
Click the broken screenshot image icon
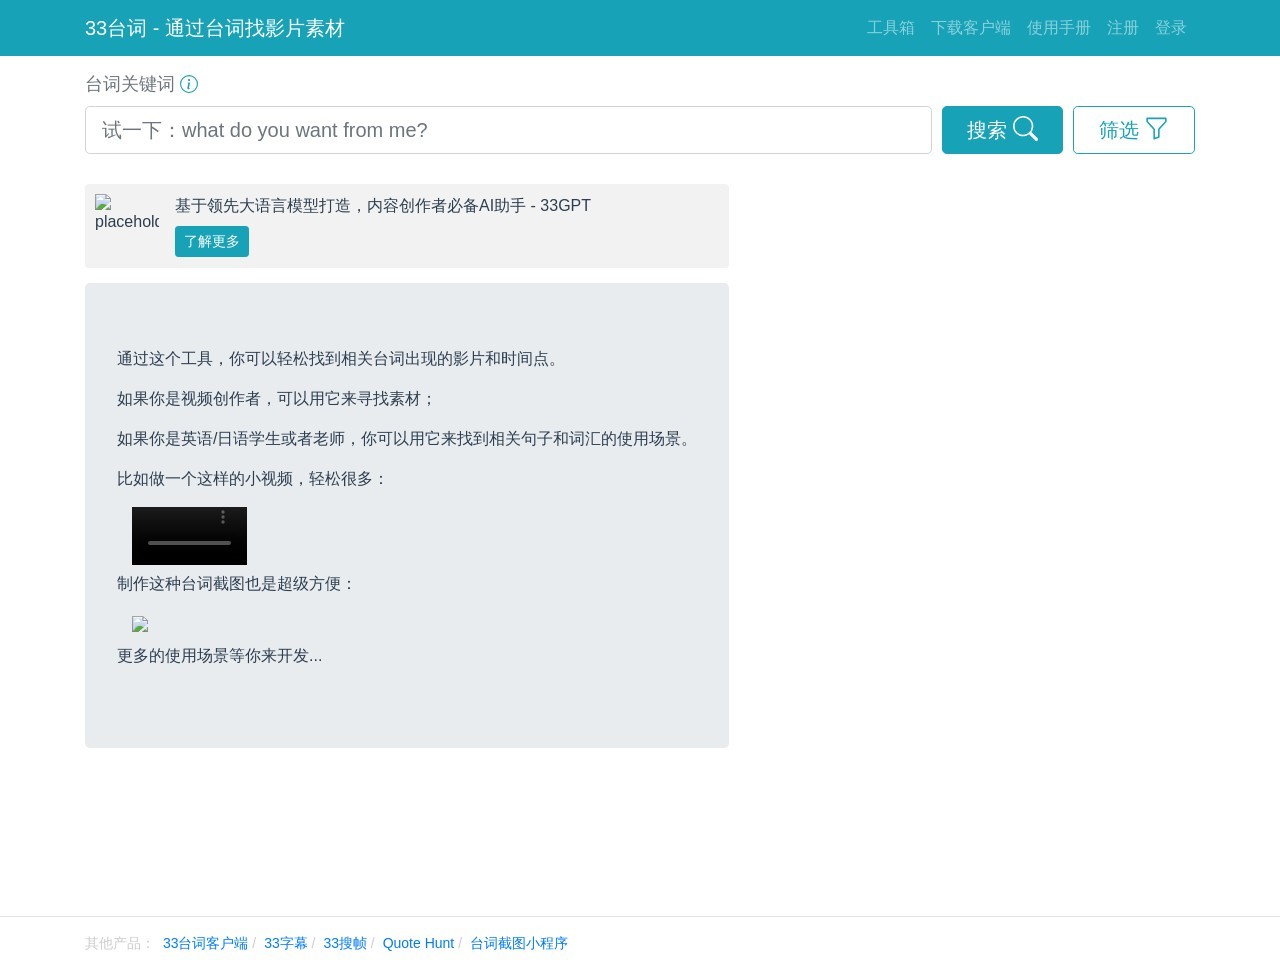click(x=140, y=624)
